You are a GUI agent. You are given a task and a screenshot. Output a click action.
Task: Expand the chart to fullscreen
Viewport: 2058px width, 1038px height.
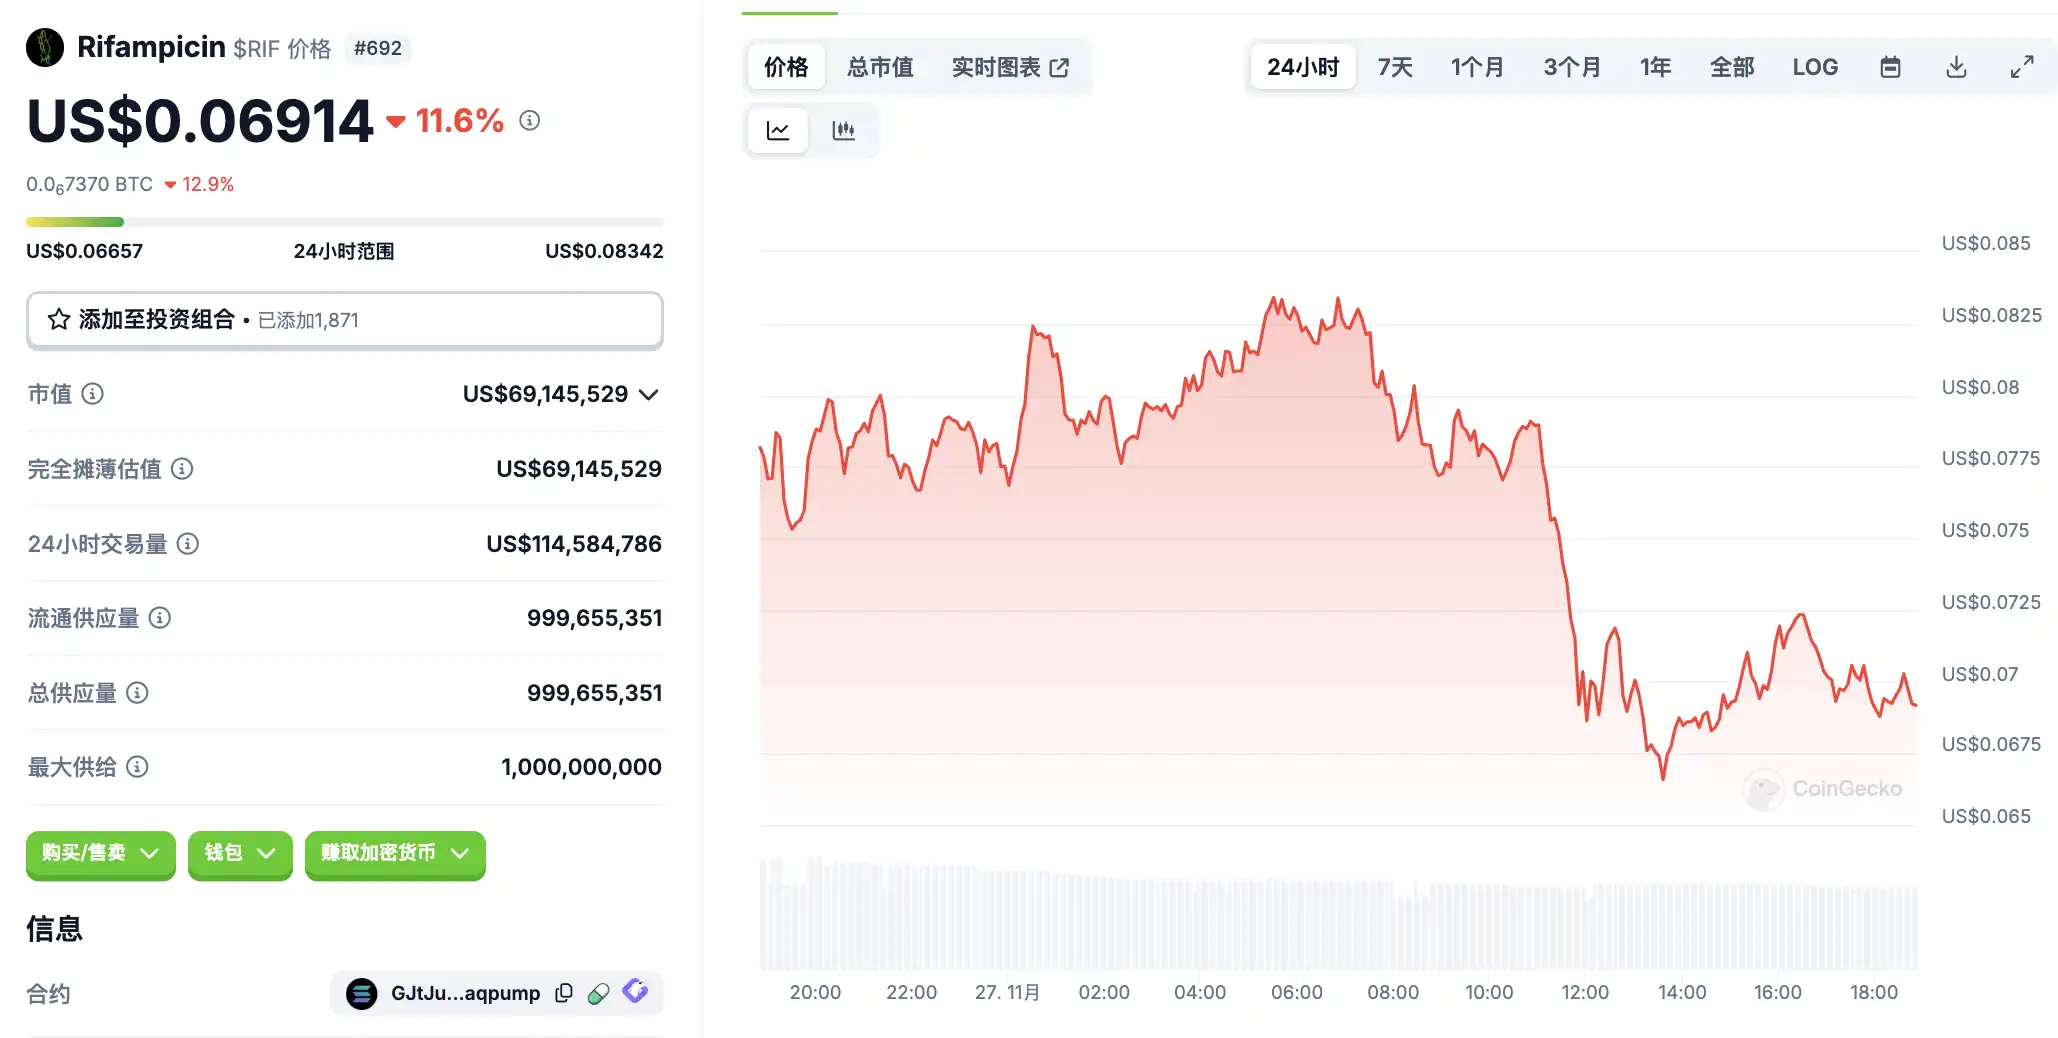(2021, 67)
